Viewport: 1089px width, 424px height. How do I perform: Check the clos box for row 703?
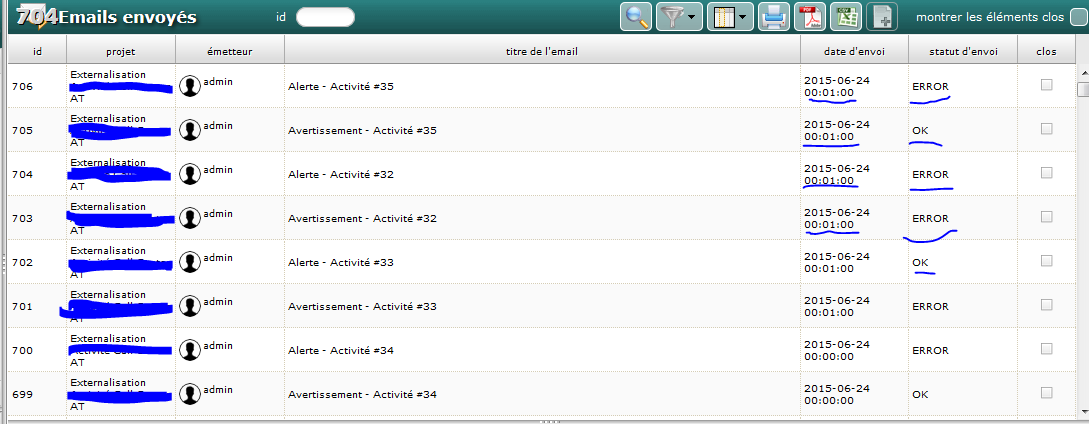click(x=1046, y=217)
